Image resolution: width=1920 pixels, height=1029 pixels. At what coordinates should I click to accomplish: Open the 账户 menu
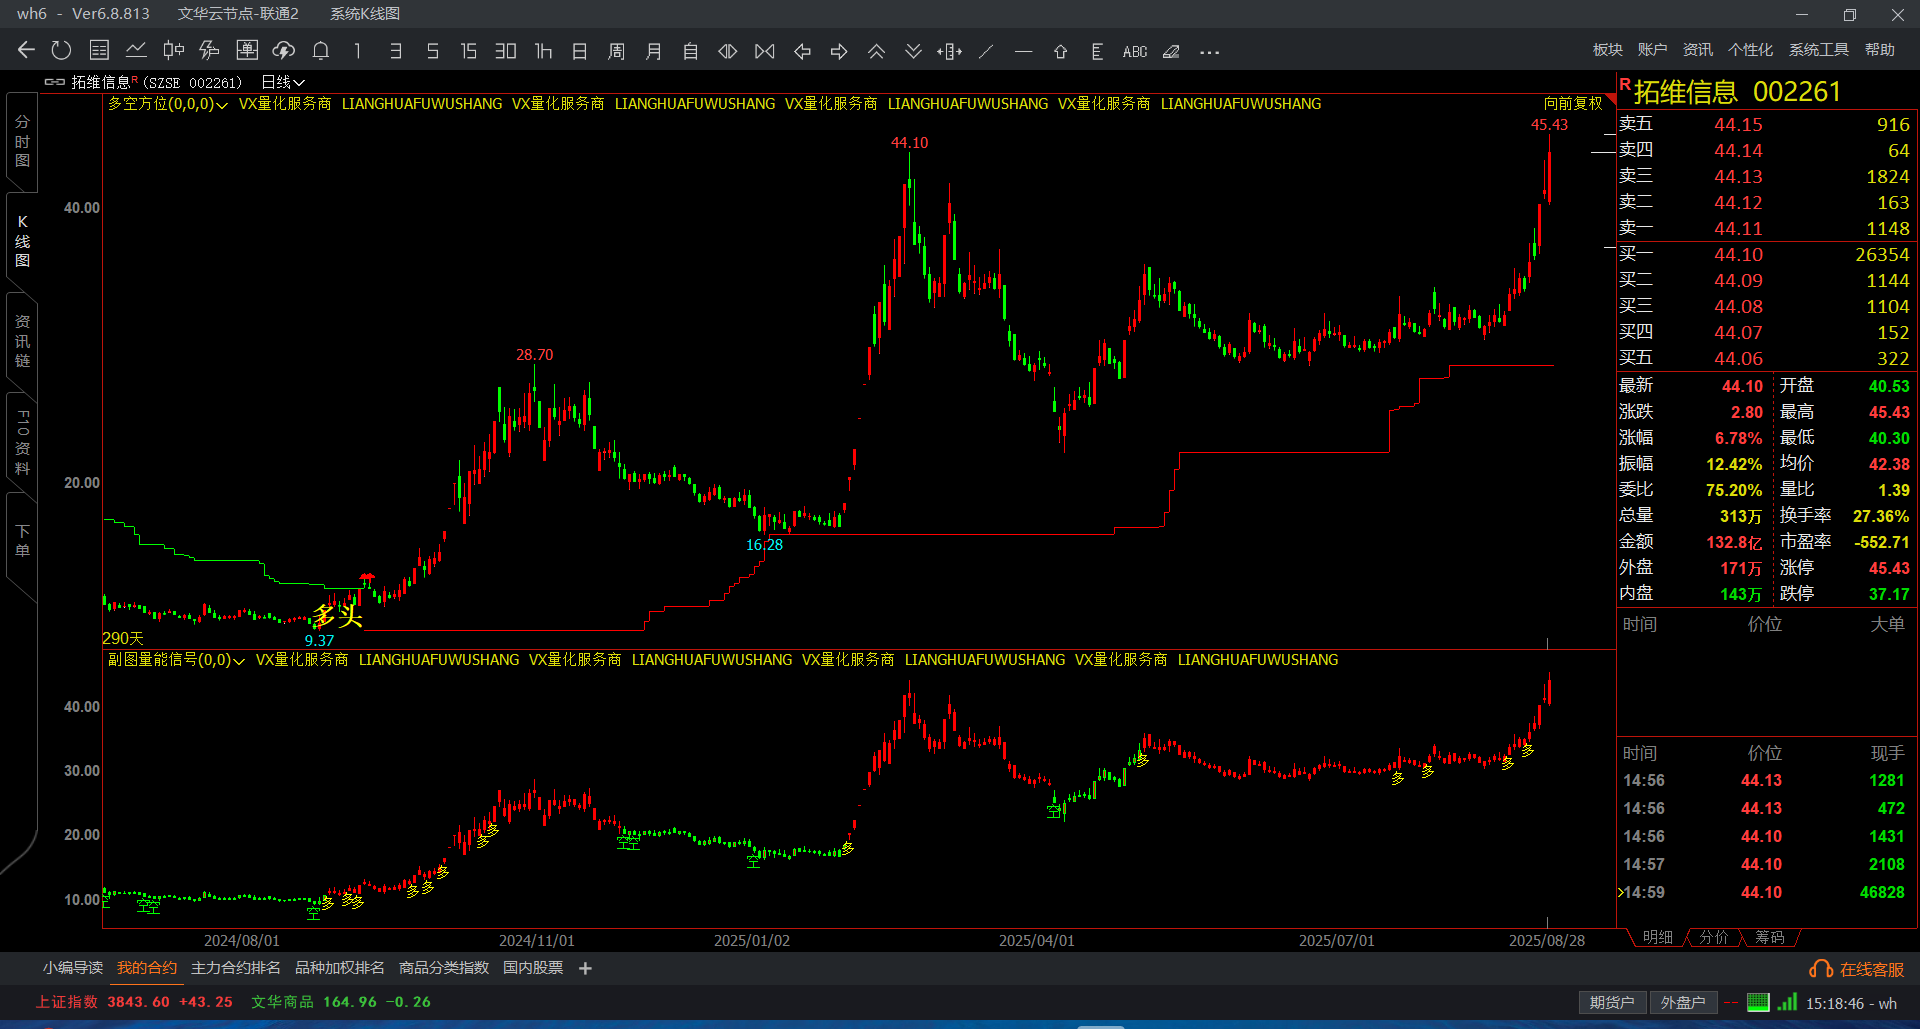[1652, 50]
